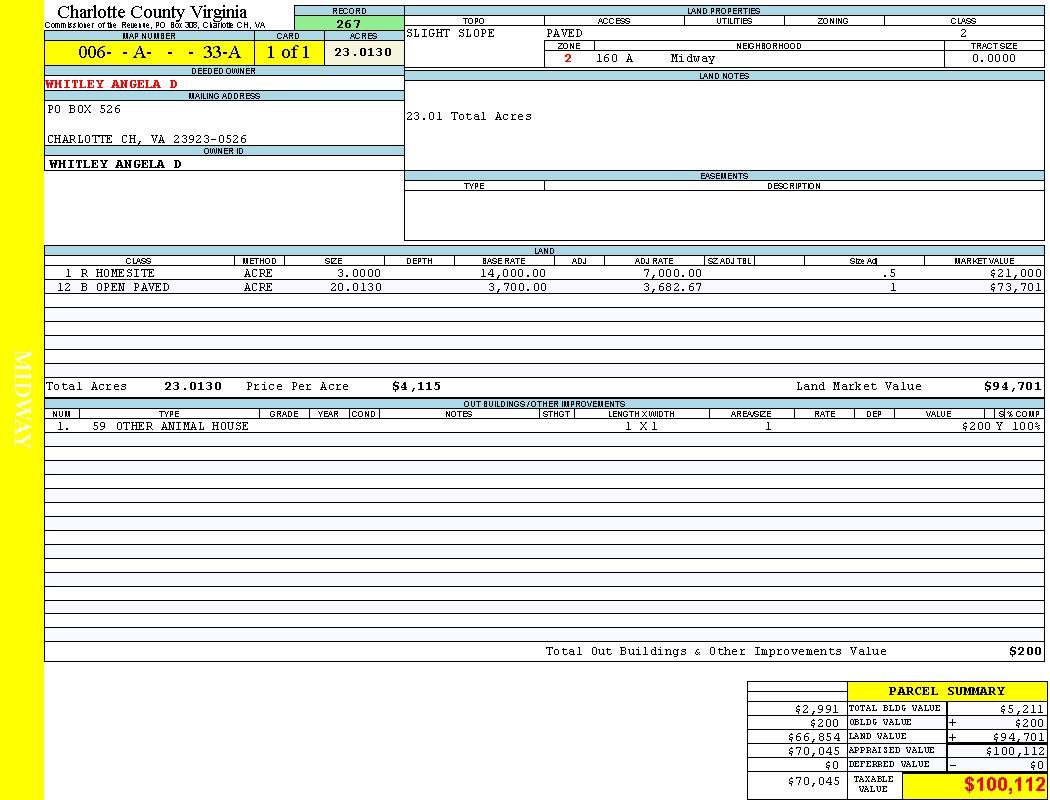The image size is (1050, 800).
Task: Click the yellow PARCEL SUMMARY header
Action: click(946, 691)
